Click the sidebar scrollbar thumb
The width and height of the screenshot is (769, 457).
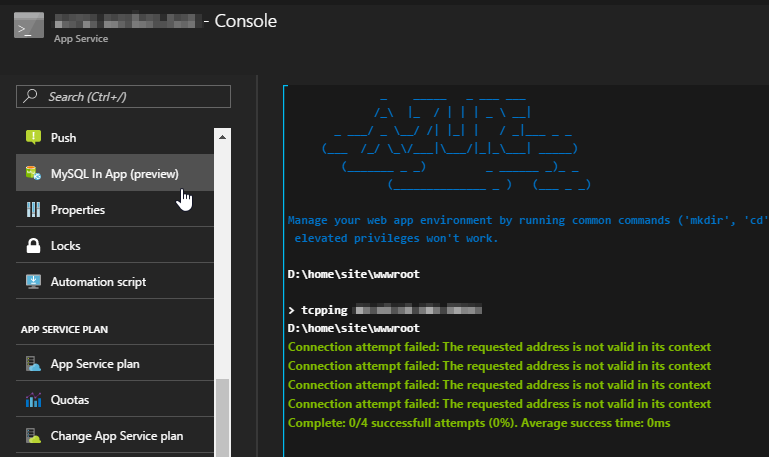point(222,418)
